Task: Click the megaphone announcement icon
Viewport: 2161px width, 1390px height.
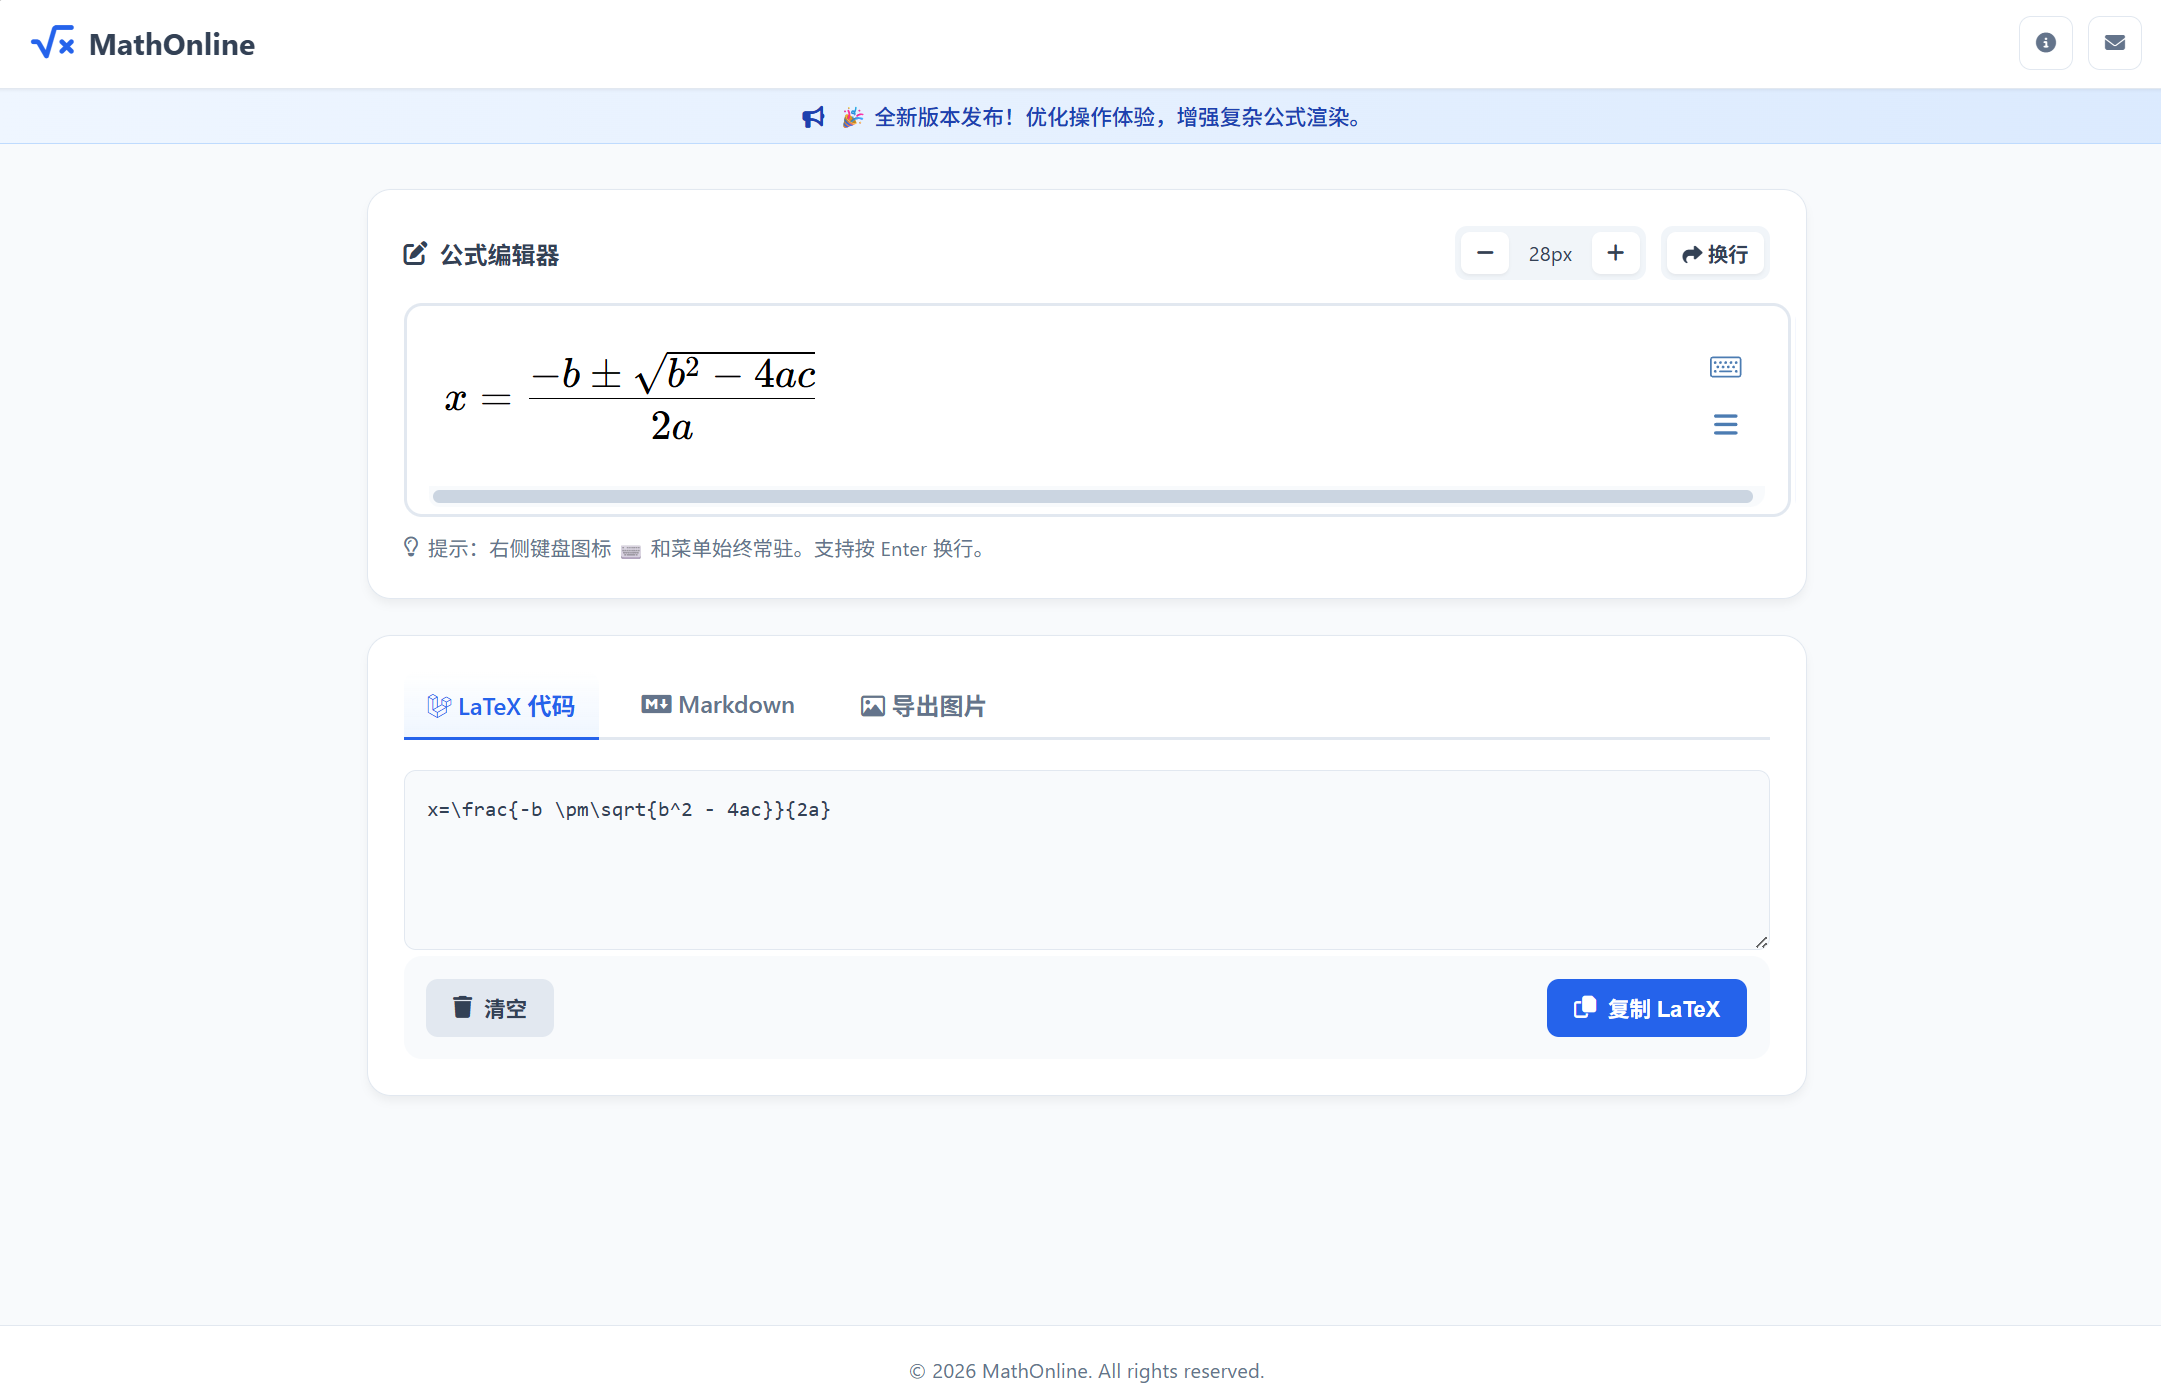Action: 813,117
